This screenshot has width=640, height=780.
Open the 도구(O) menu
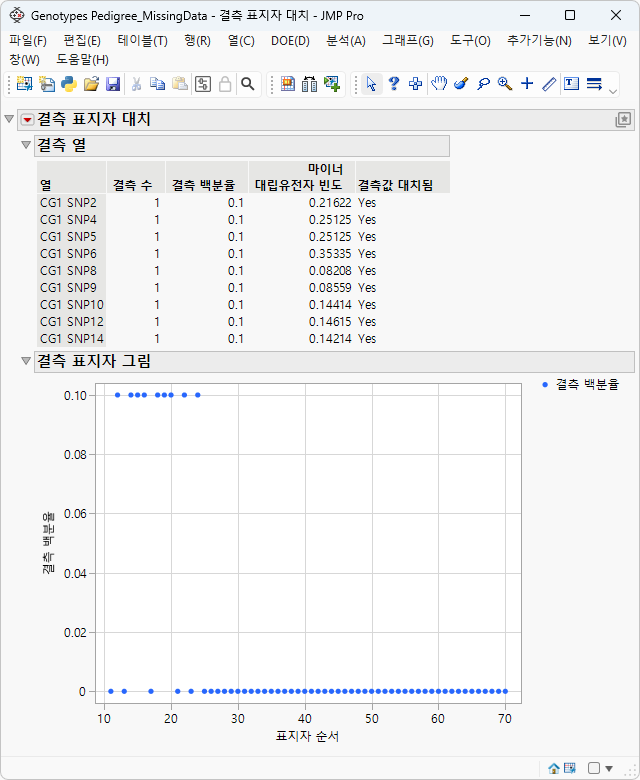click(x=470, y=41)
